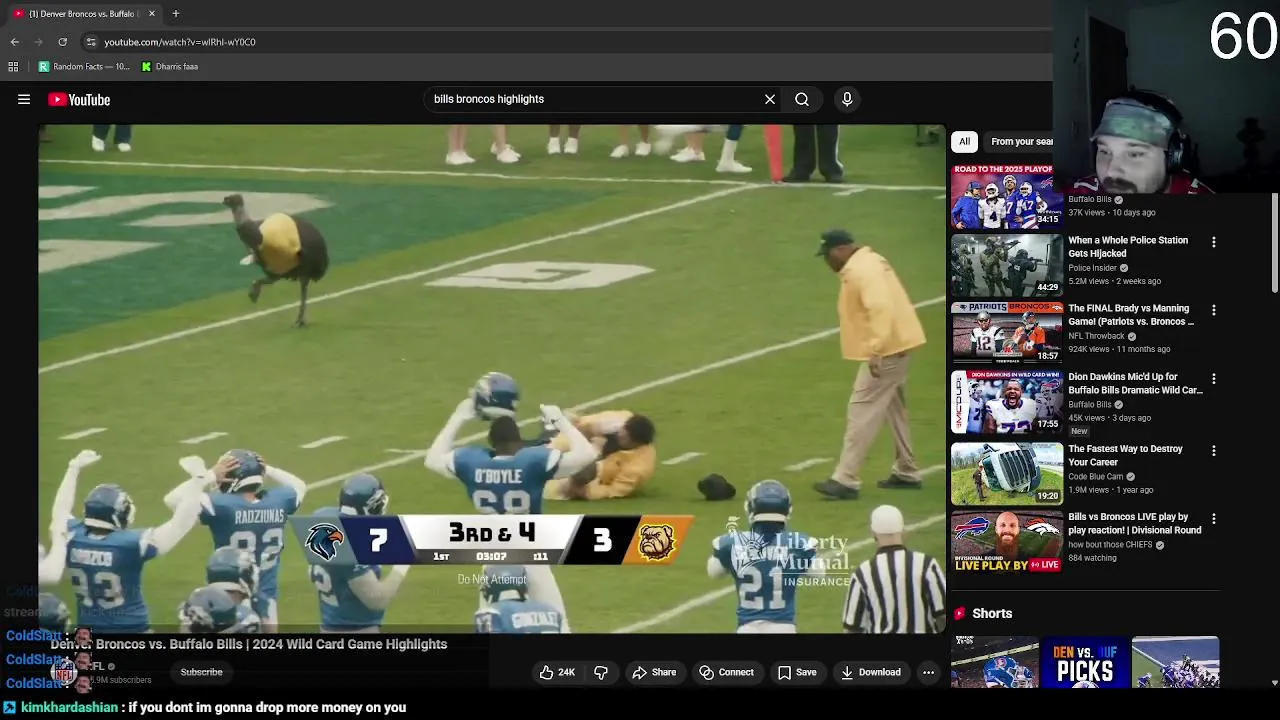Open Dion Dawkins Mic'd Up thumbnail

click(x=1007, y=402)
